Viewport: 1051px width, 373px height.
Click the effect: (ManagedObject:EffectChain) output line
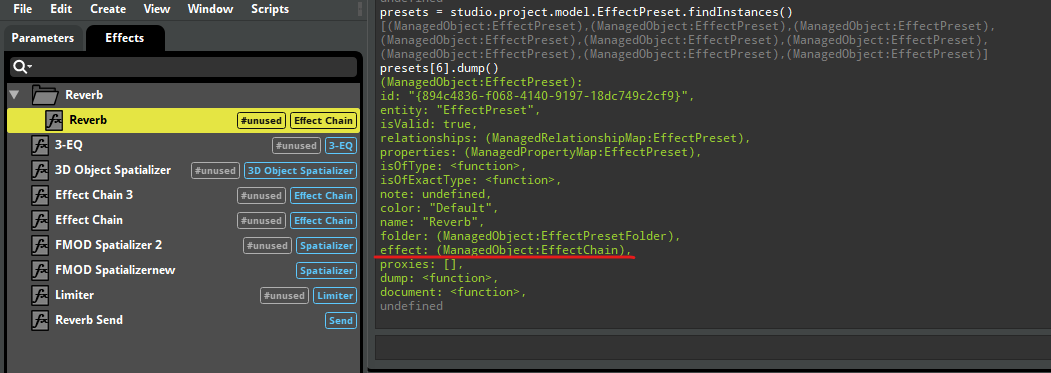coord(506,250)
